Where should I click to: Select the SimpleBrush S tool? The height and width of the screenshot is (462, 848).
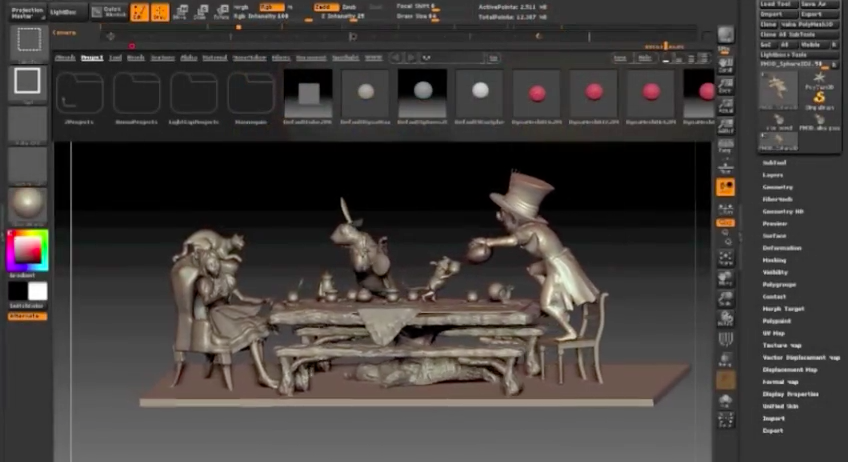point(819,100)
